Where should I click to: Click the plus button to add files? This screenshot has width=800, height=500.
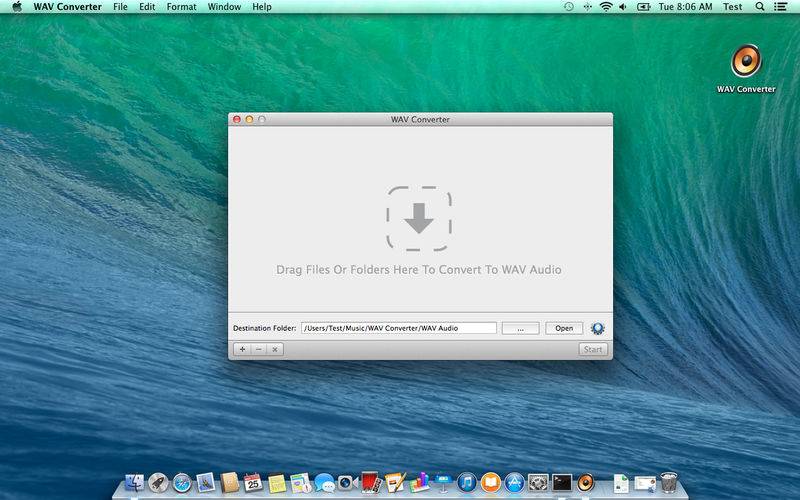tap(242, 349)
